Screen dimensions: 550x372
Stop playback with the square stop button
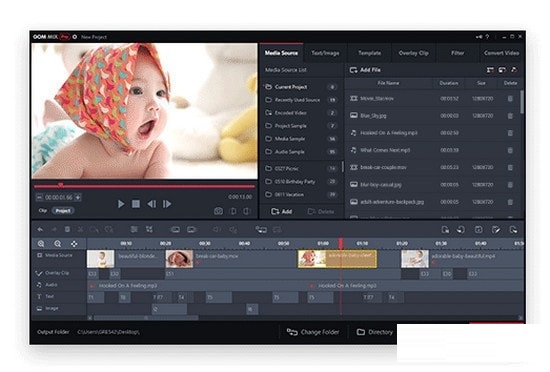[136, 204]
